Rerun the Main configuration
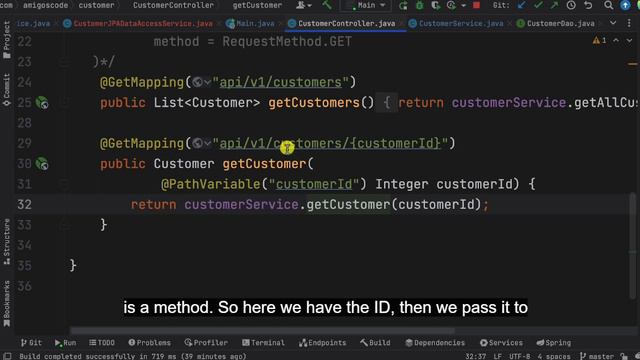The image size is (640, 360). pyautogui.click(x=403, y=5)
